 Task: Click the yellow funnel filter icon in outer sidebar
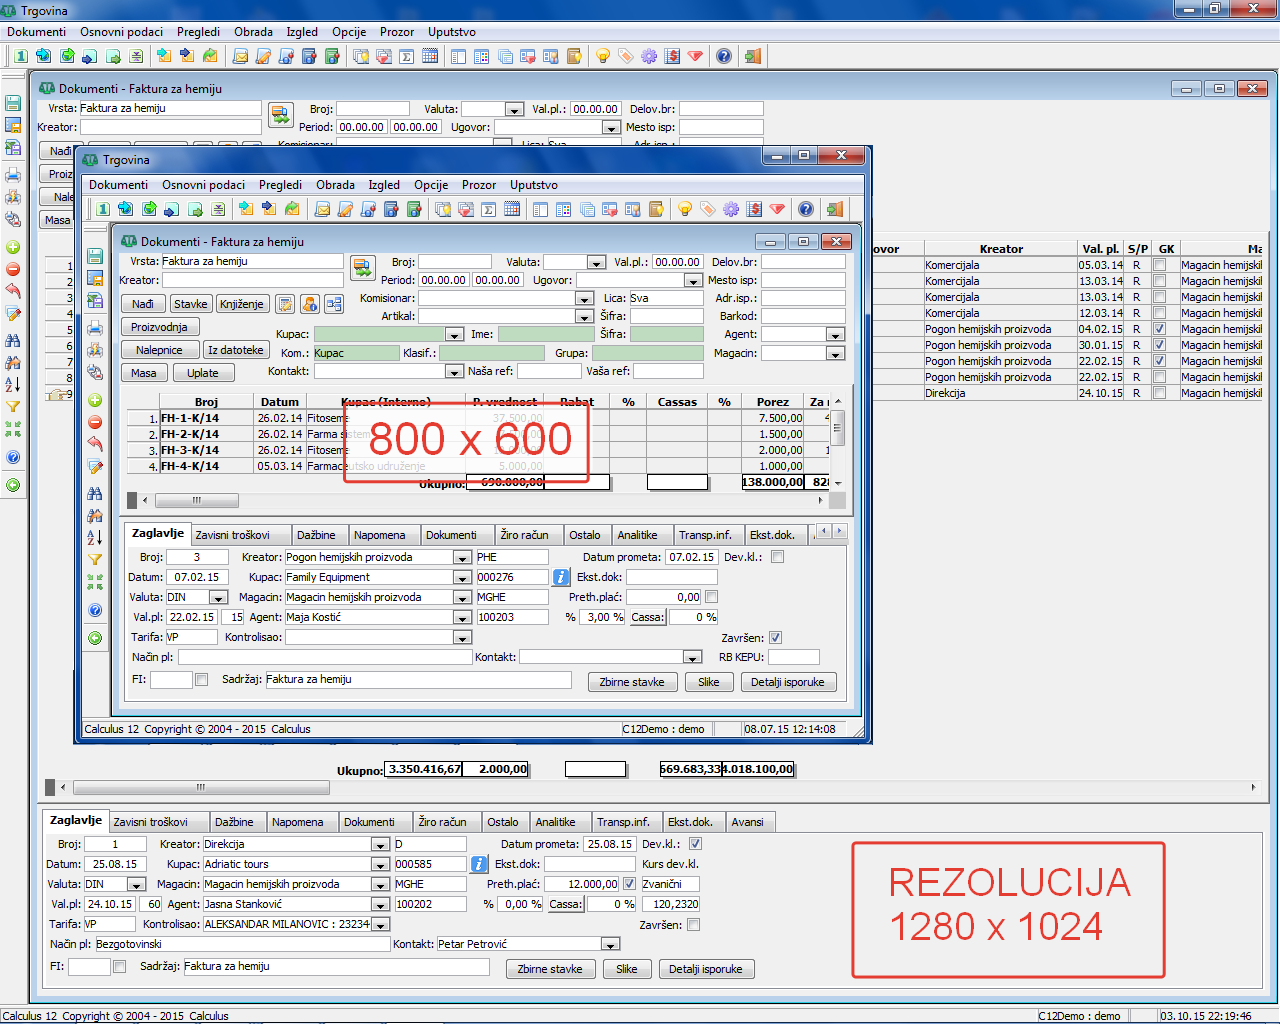(x=13, y=407)
